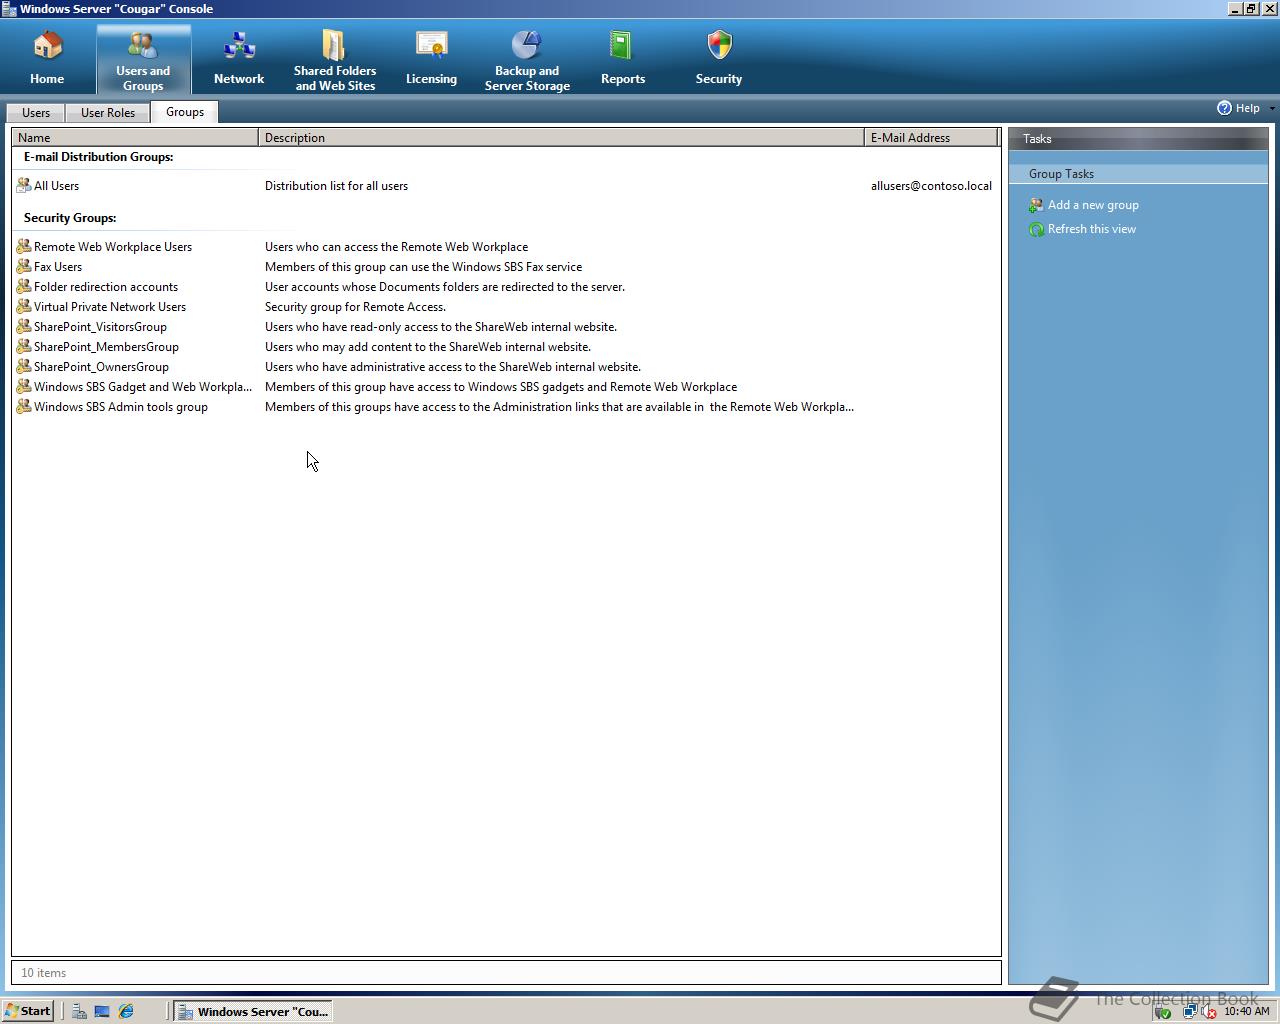Switch to the Users tab
1280x1024 pixels.
pos(36,113)
